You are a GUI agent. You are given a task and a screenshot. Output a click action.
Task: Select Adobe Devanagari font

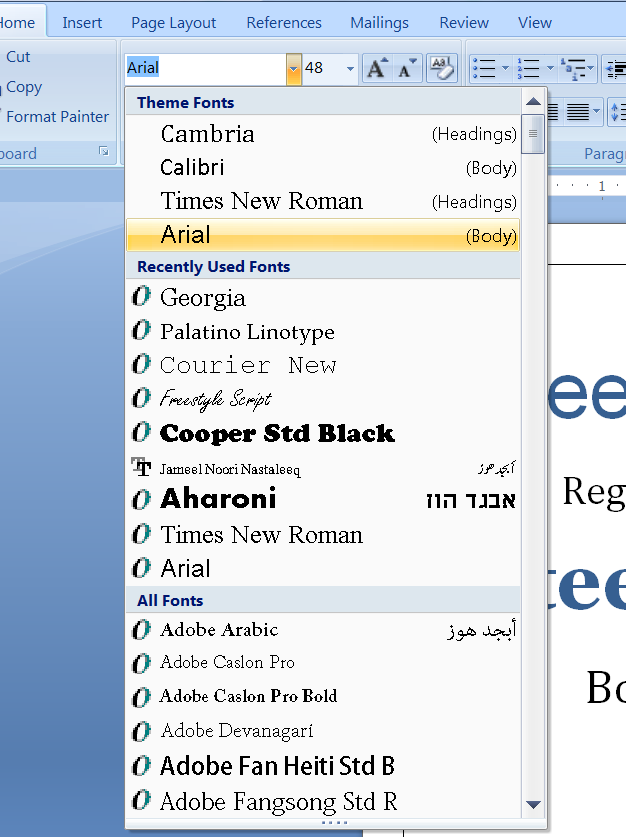[x=323, y=731]
